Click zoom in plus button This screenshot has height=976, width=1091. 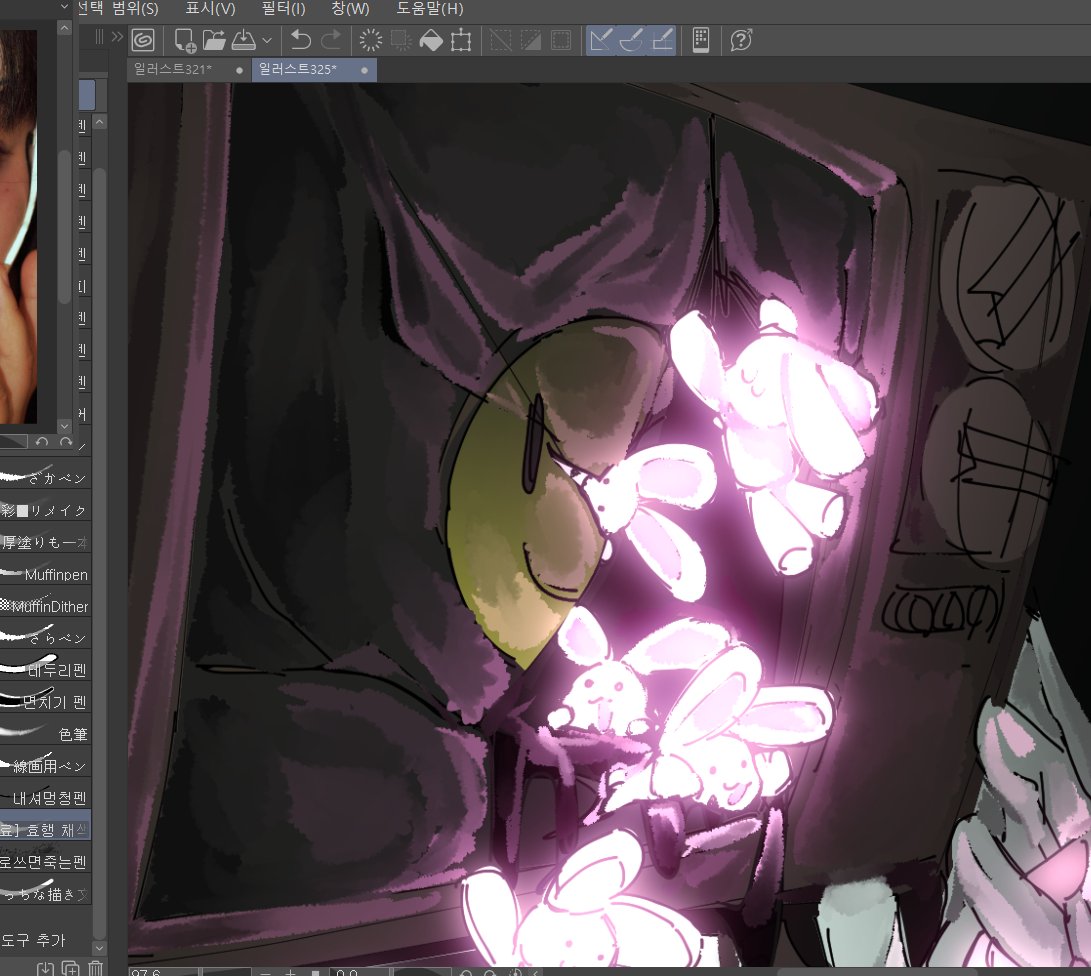290,973
